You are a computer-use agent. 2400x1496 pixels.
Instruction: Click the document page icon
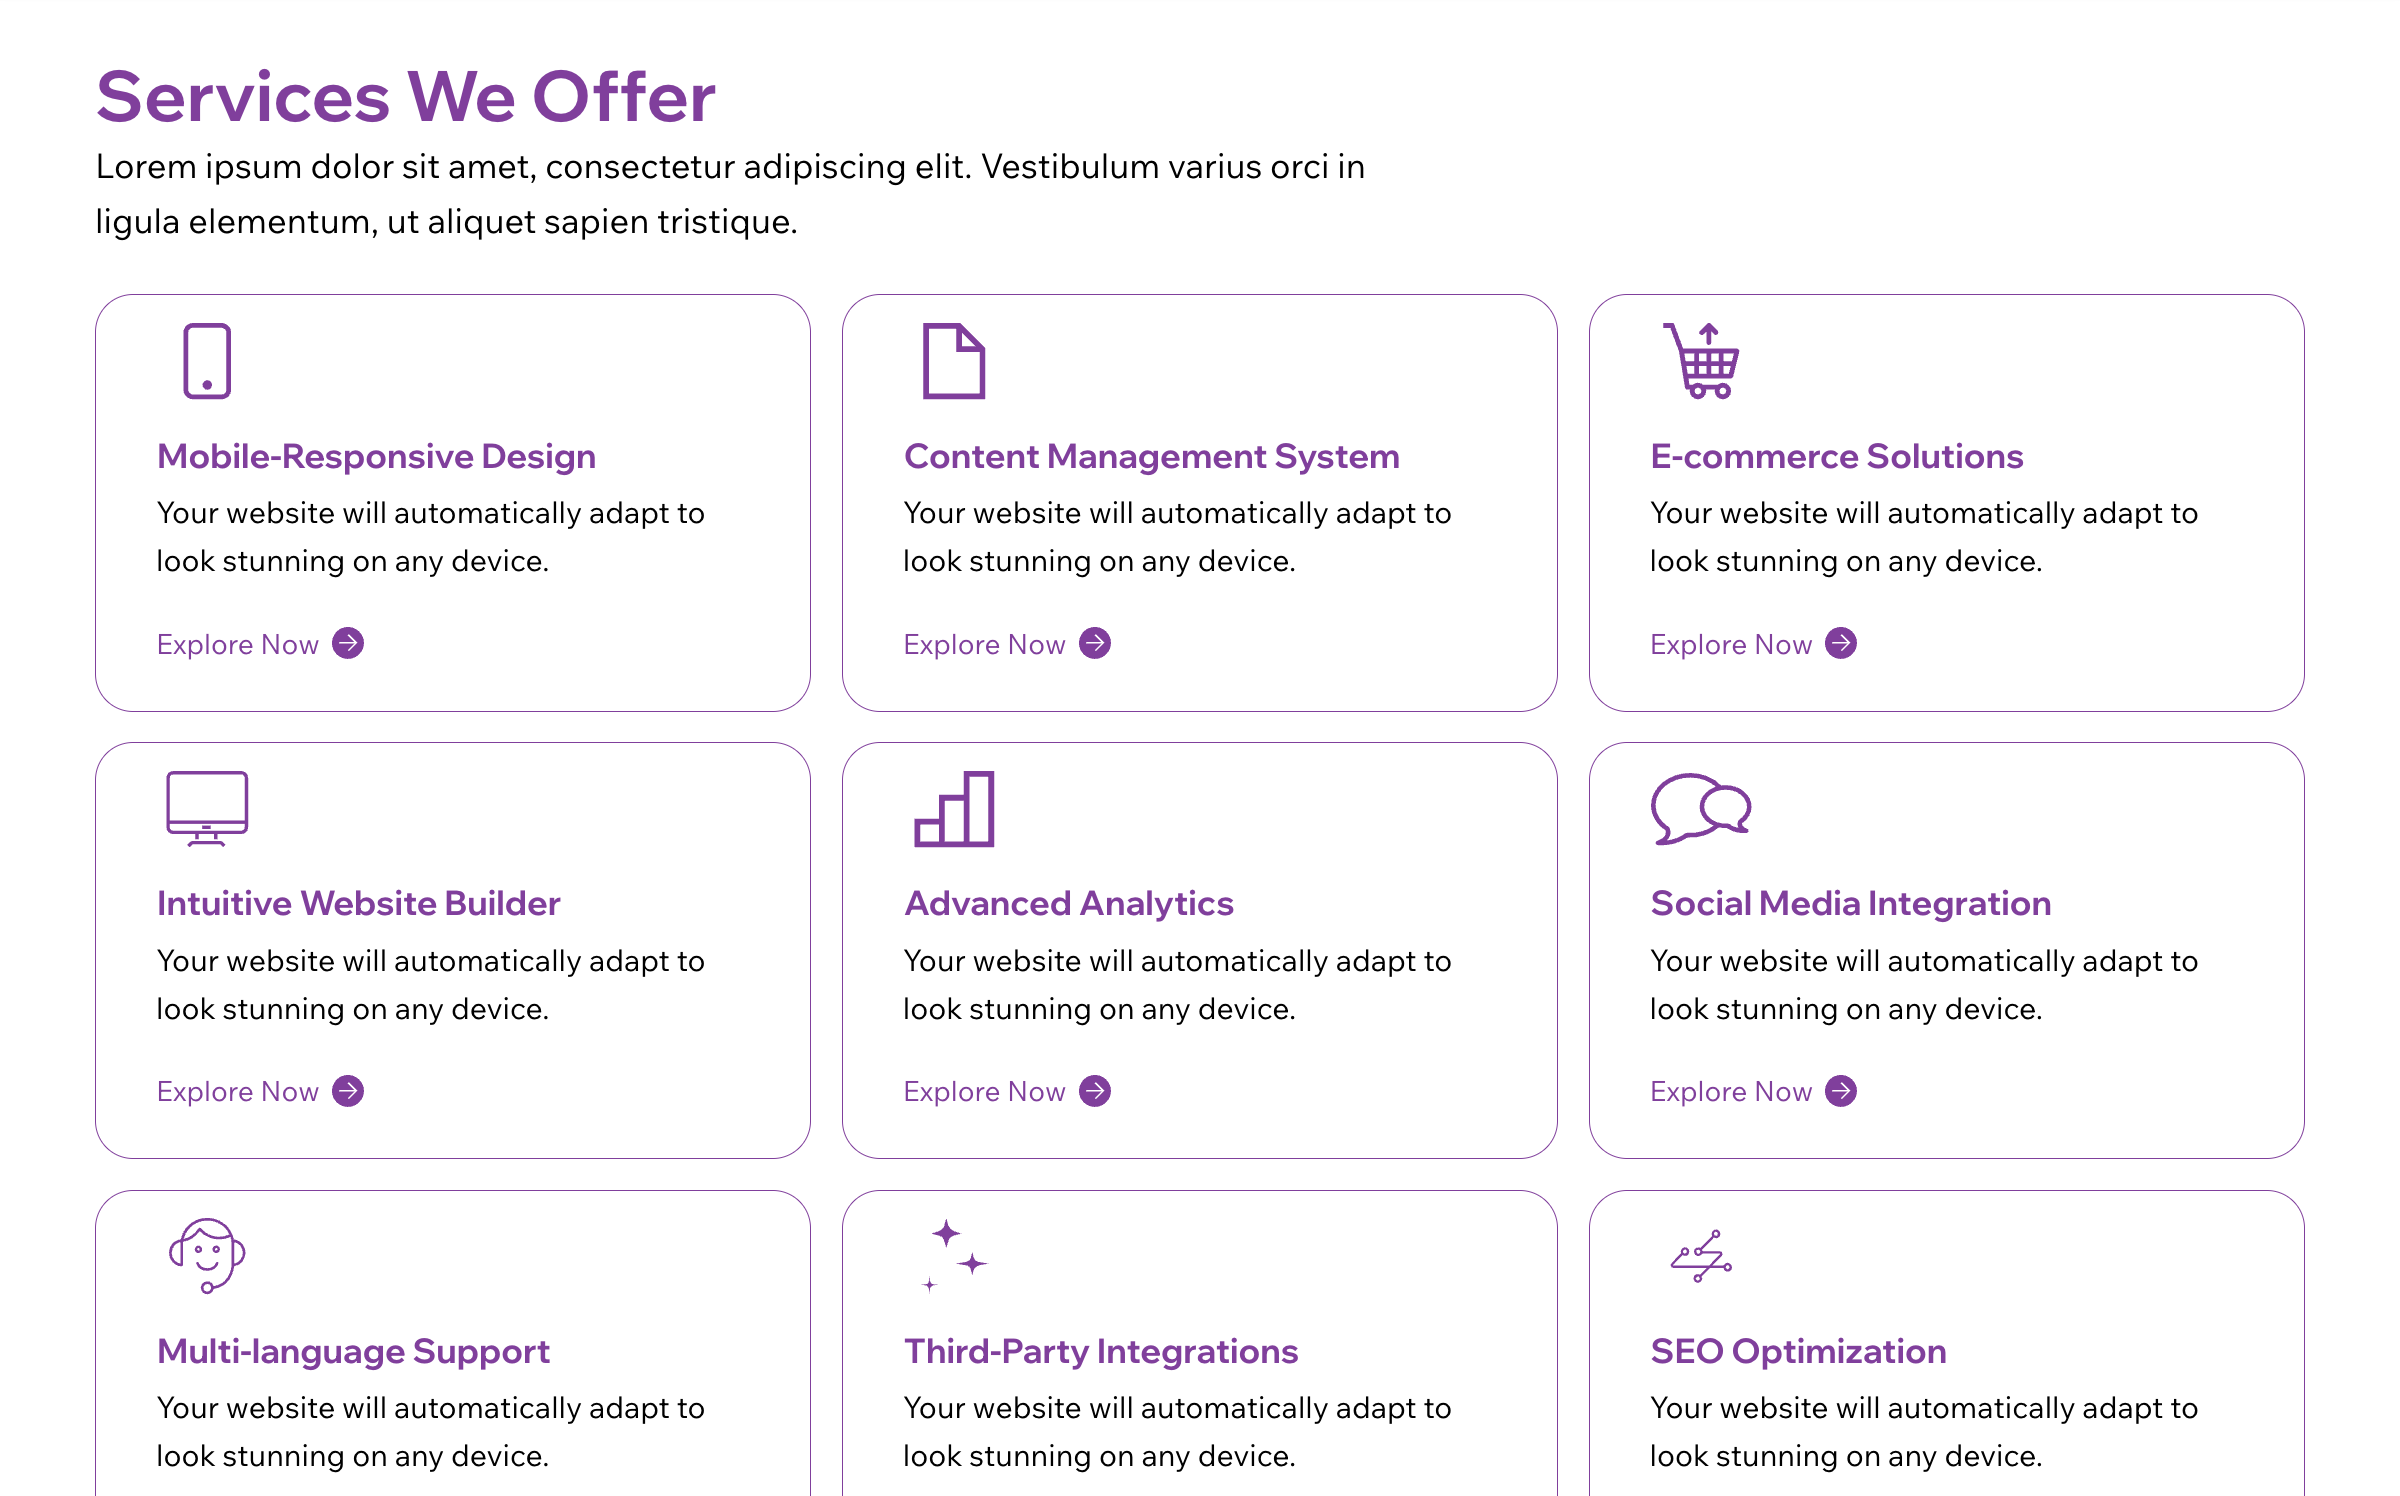pyautogui.click(x=954, y=361)
